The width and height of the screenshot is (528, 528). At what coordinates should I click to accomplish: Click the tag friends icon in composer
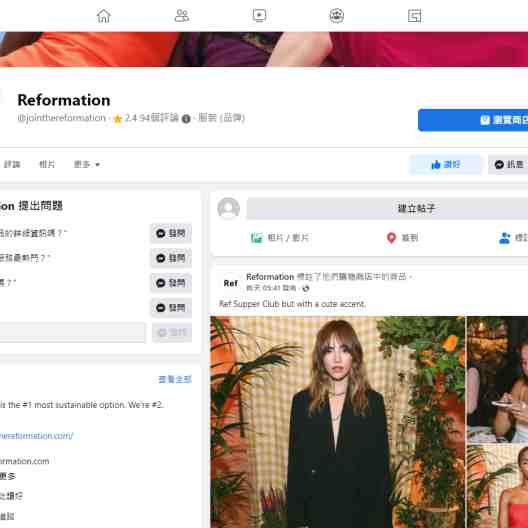pyautogui.click(x=504, y=238)
